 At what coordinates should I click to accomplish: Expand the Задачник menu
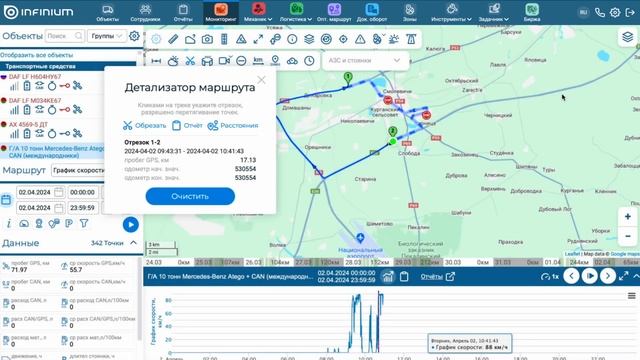tap(494, 12)
